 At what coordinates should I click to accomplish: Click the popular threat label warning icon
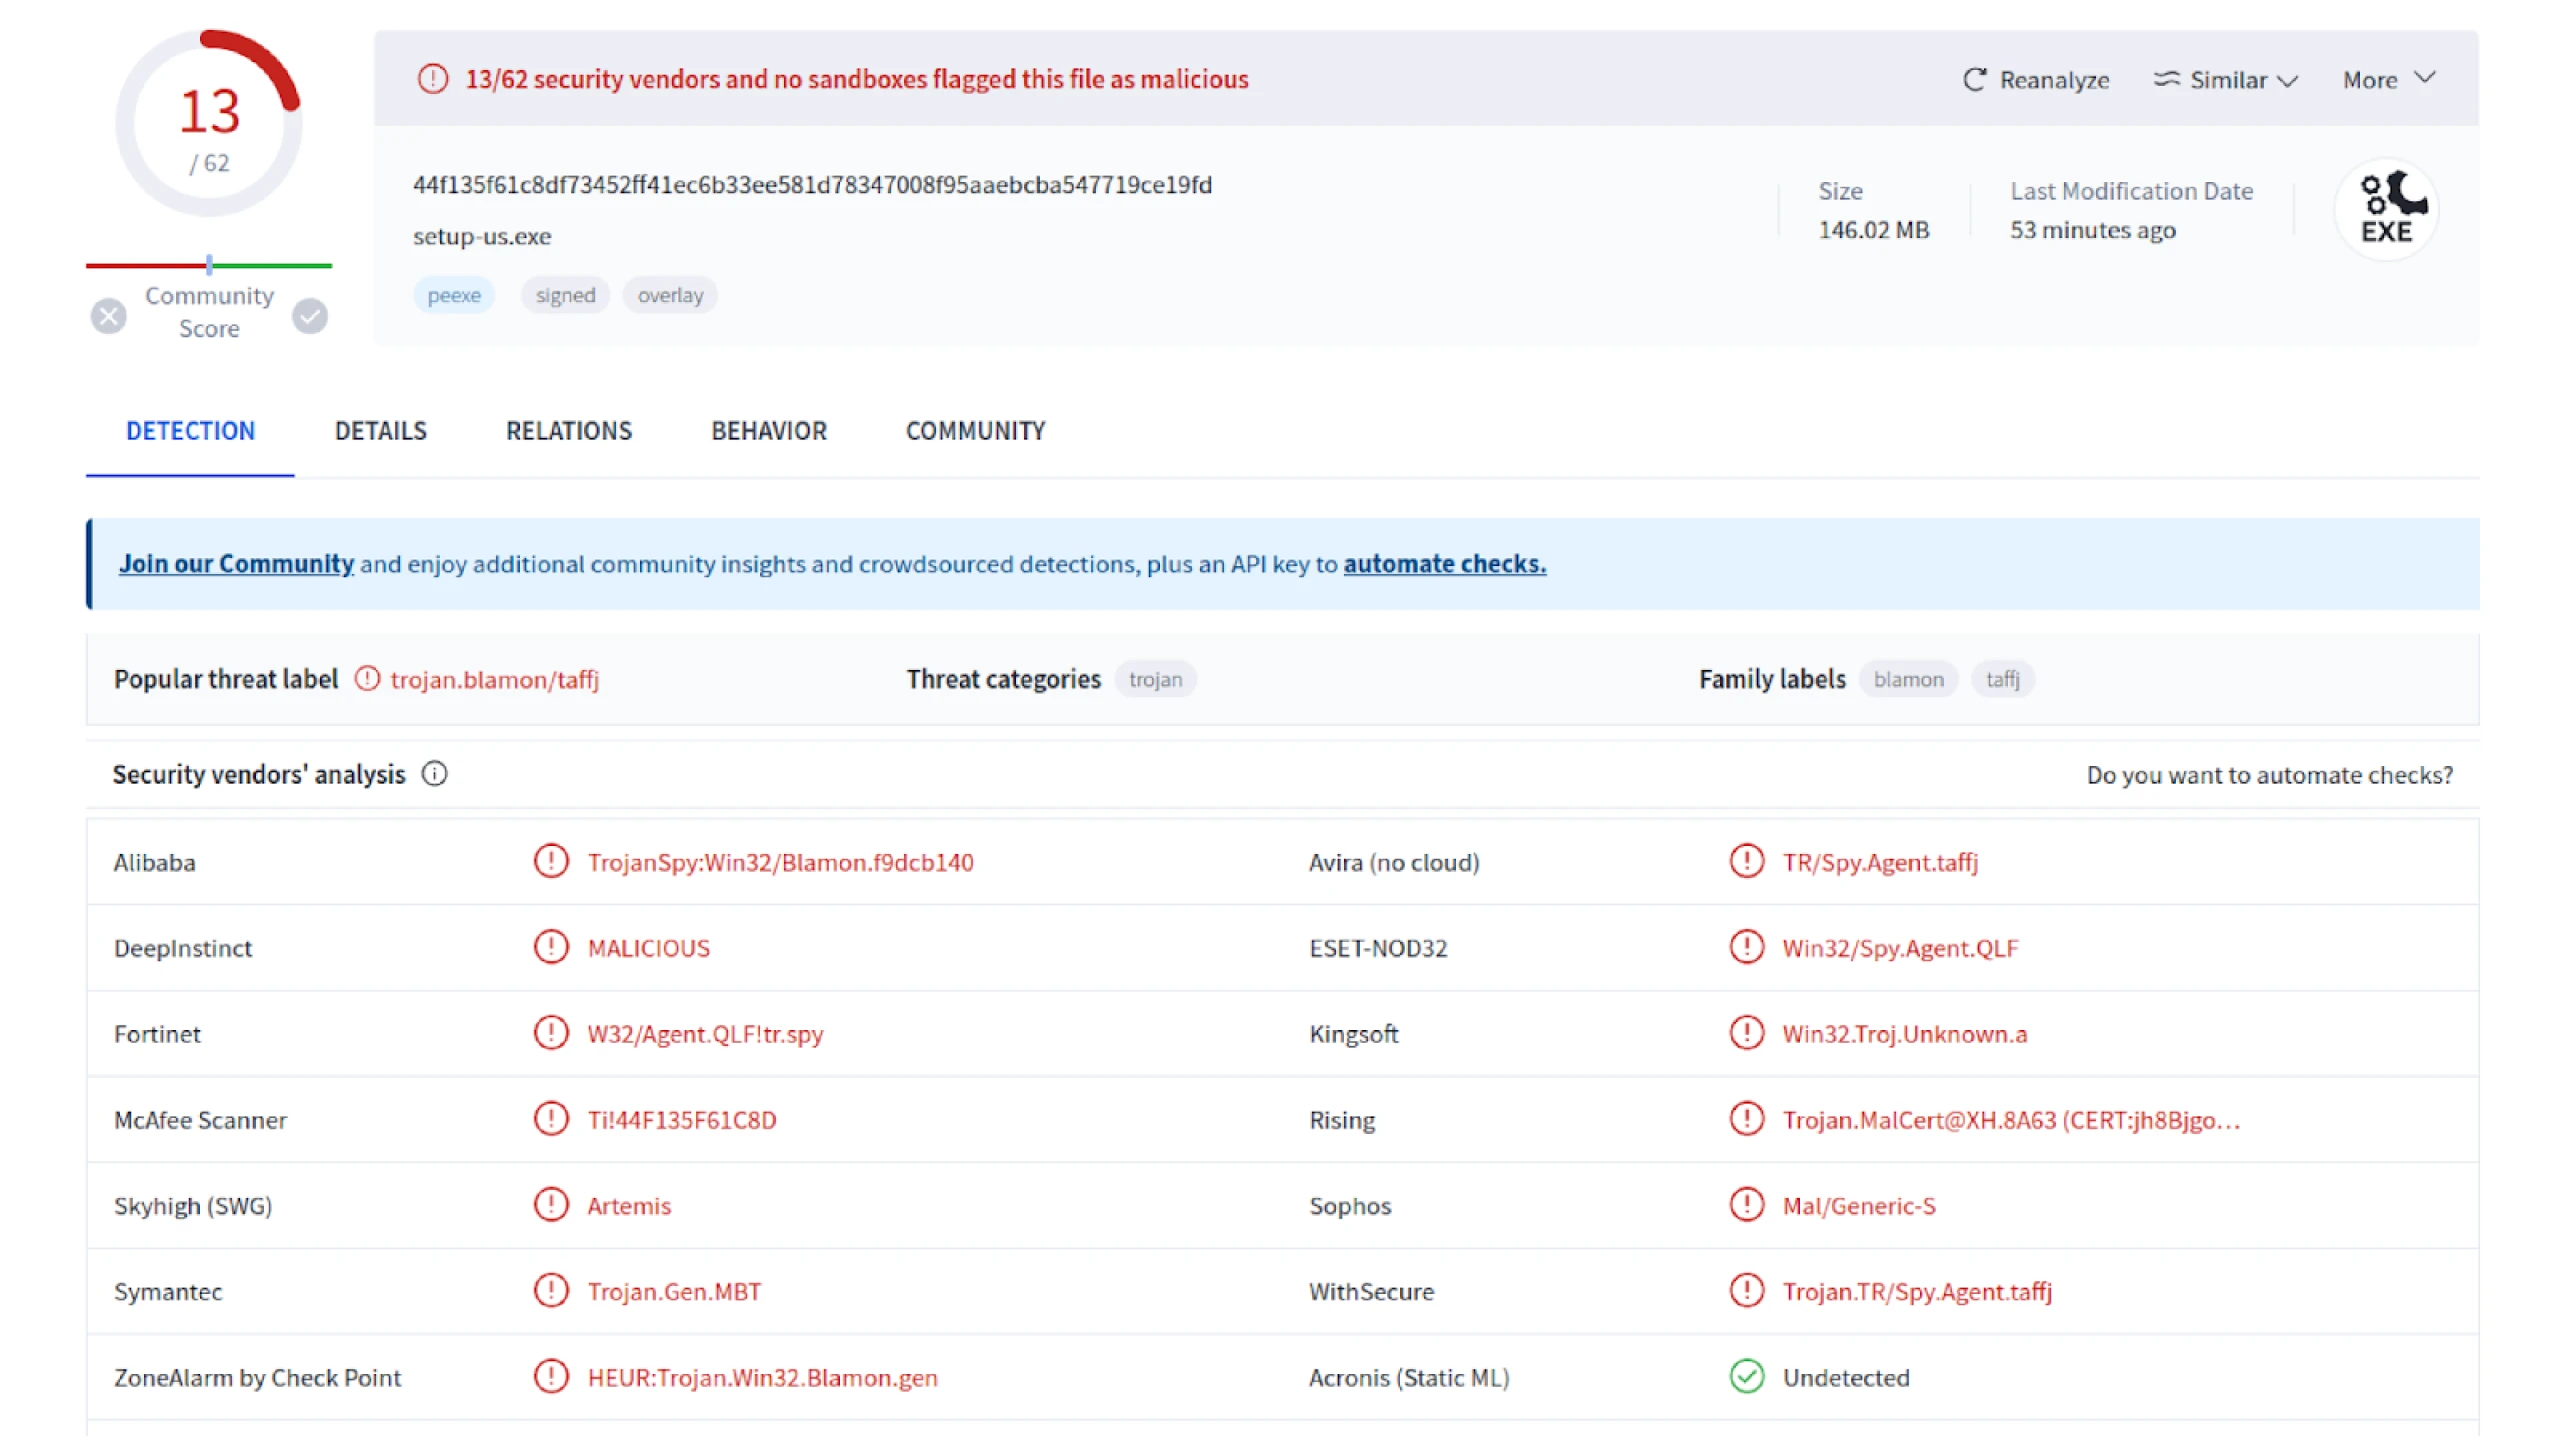tap(367, 679)
